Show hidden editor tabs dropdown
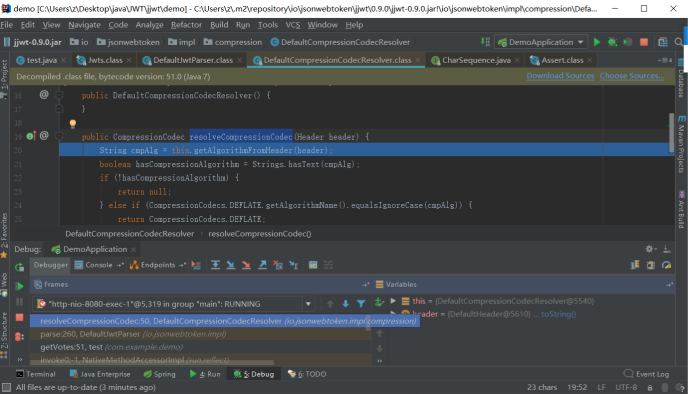688x394 pixels. [x=665, y=60]
